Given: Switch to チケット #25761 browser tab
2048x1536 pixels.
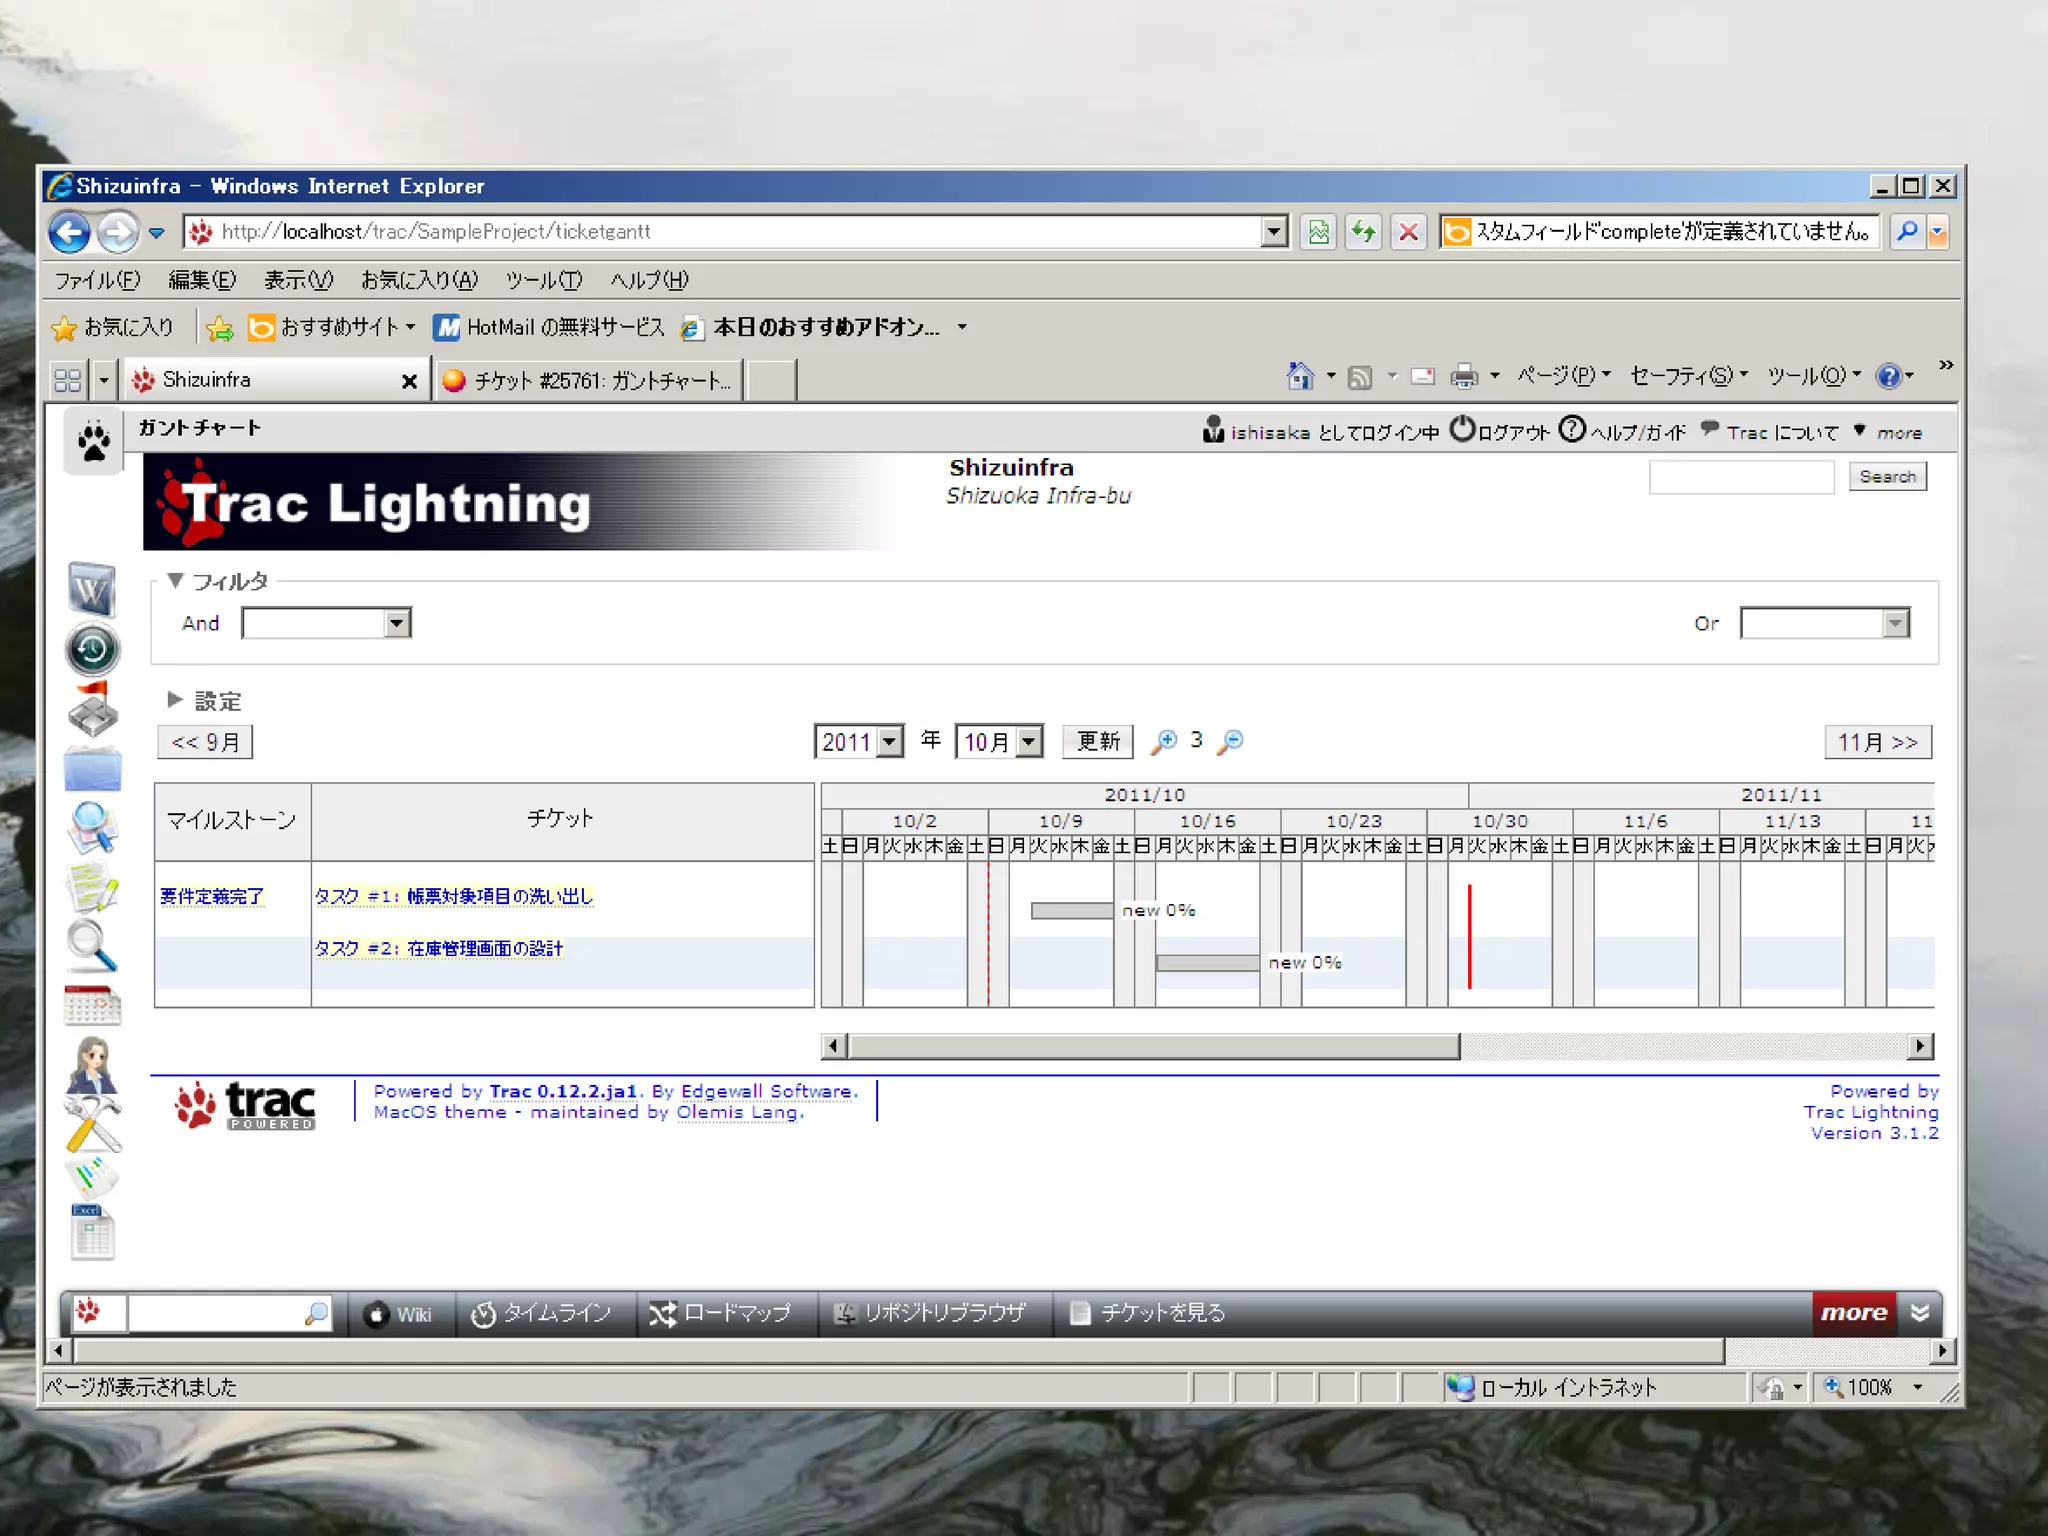Looking at the screenshot, I should tap(590, 380).
